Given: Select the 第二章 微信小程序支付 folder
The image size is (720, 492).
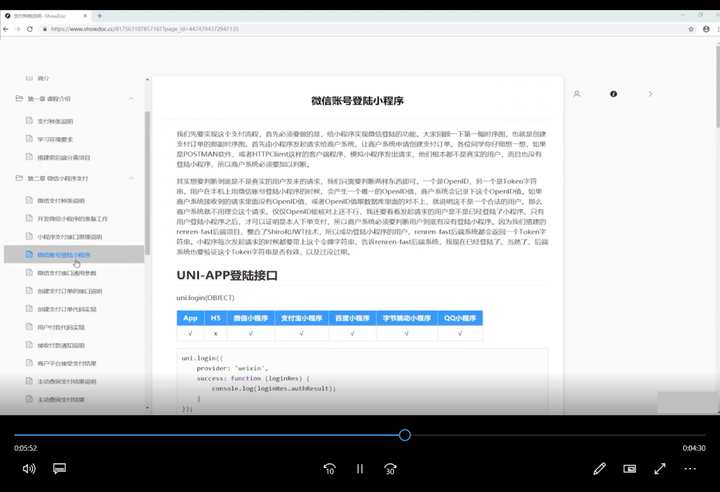Looking at the screenshot, I should (x=58, y=178).
